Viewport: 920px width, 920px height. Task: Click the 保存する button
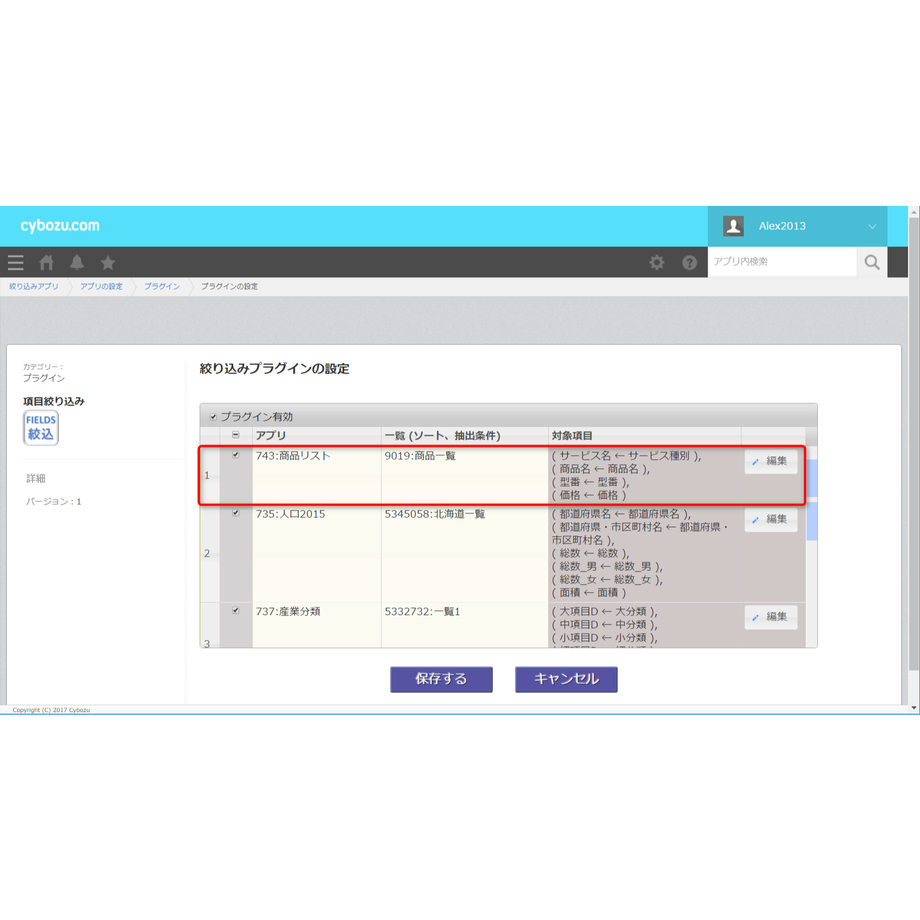coord(441,679)
